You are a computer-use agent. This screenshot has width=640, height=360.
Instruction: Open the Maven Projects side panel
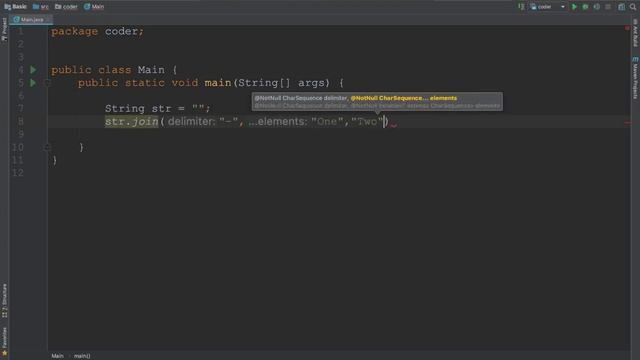click(x=635, y=78)
